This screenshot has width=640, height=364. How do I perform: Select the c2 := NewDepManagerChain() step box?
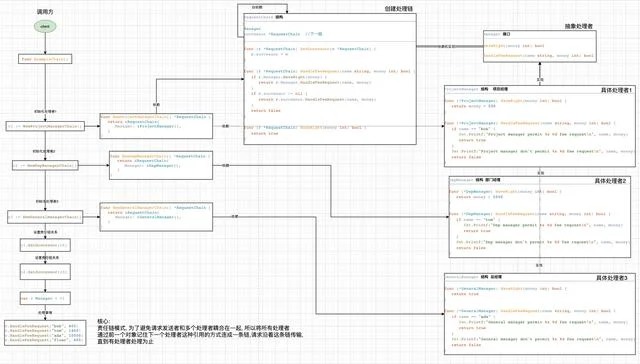click(x=45, y=166)
